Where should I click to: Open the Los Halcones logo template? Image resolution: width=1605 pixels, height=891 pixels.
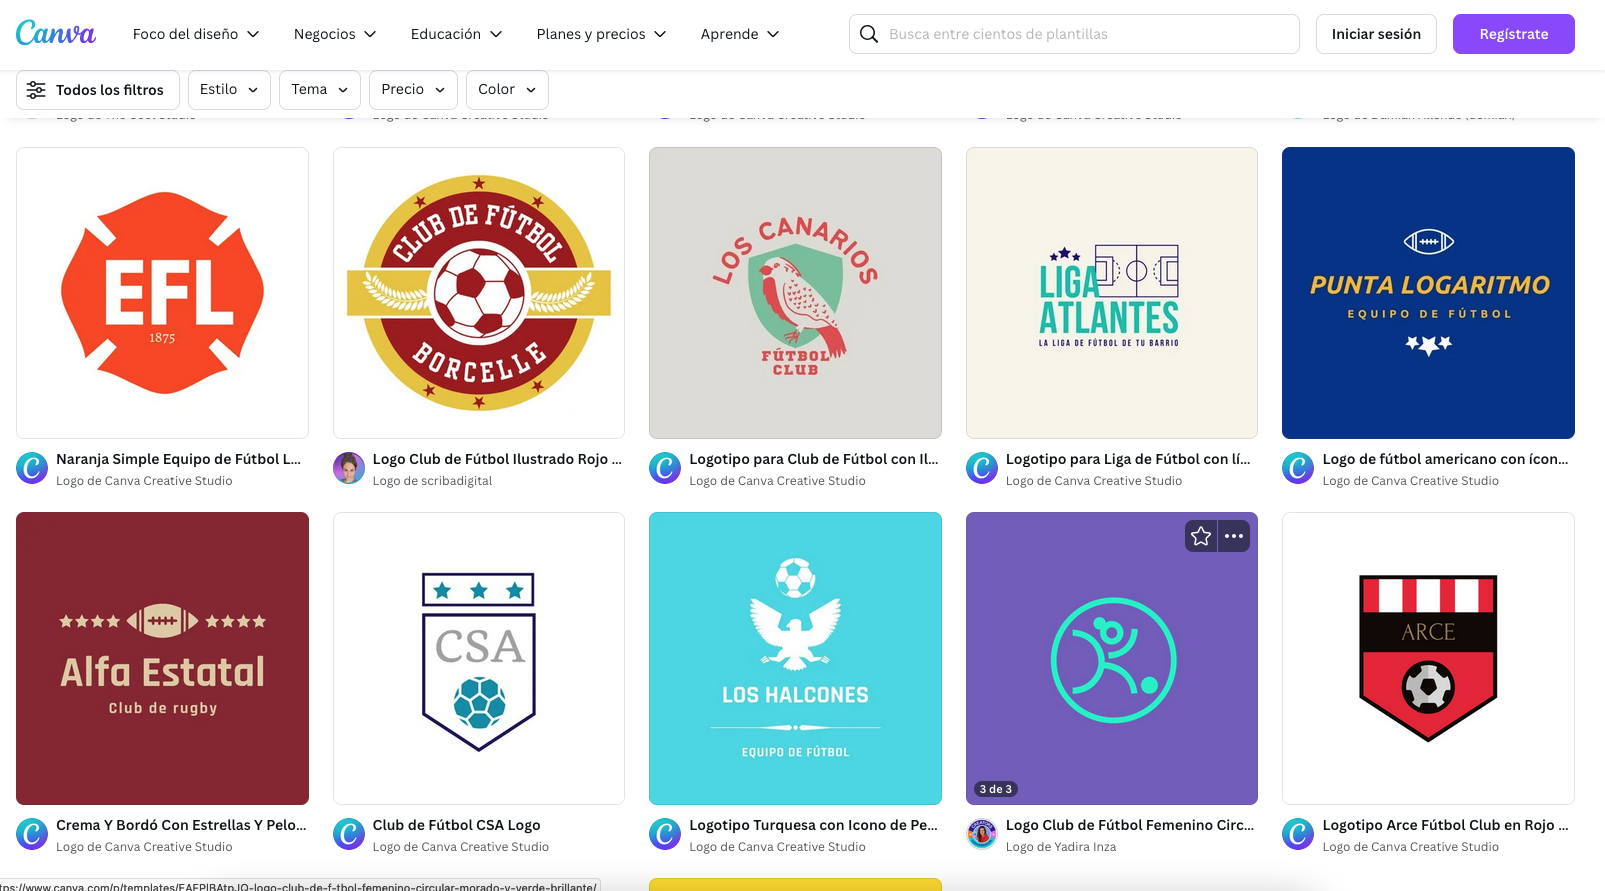coord(795,658)
